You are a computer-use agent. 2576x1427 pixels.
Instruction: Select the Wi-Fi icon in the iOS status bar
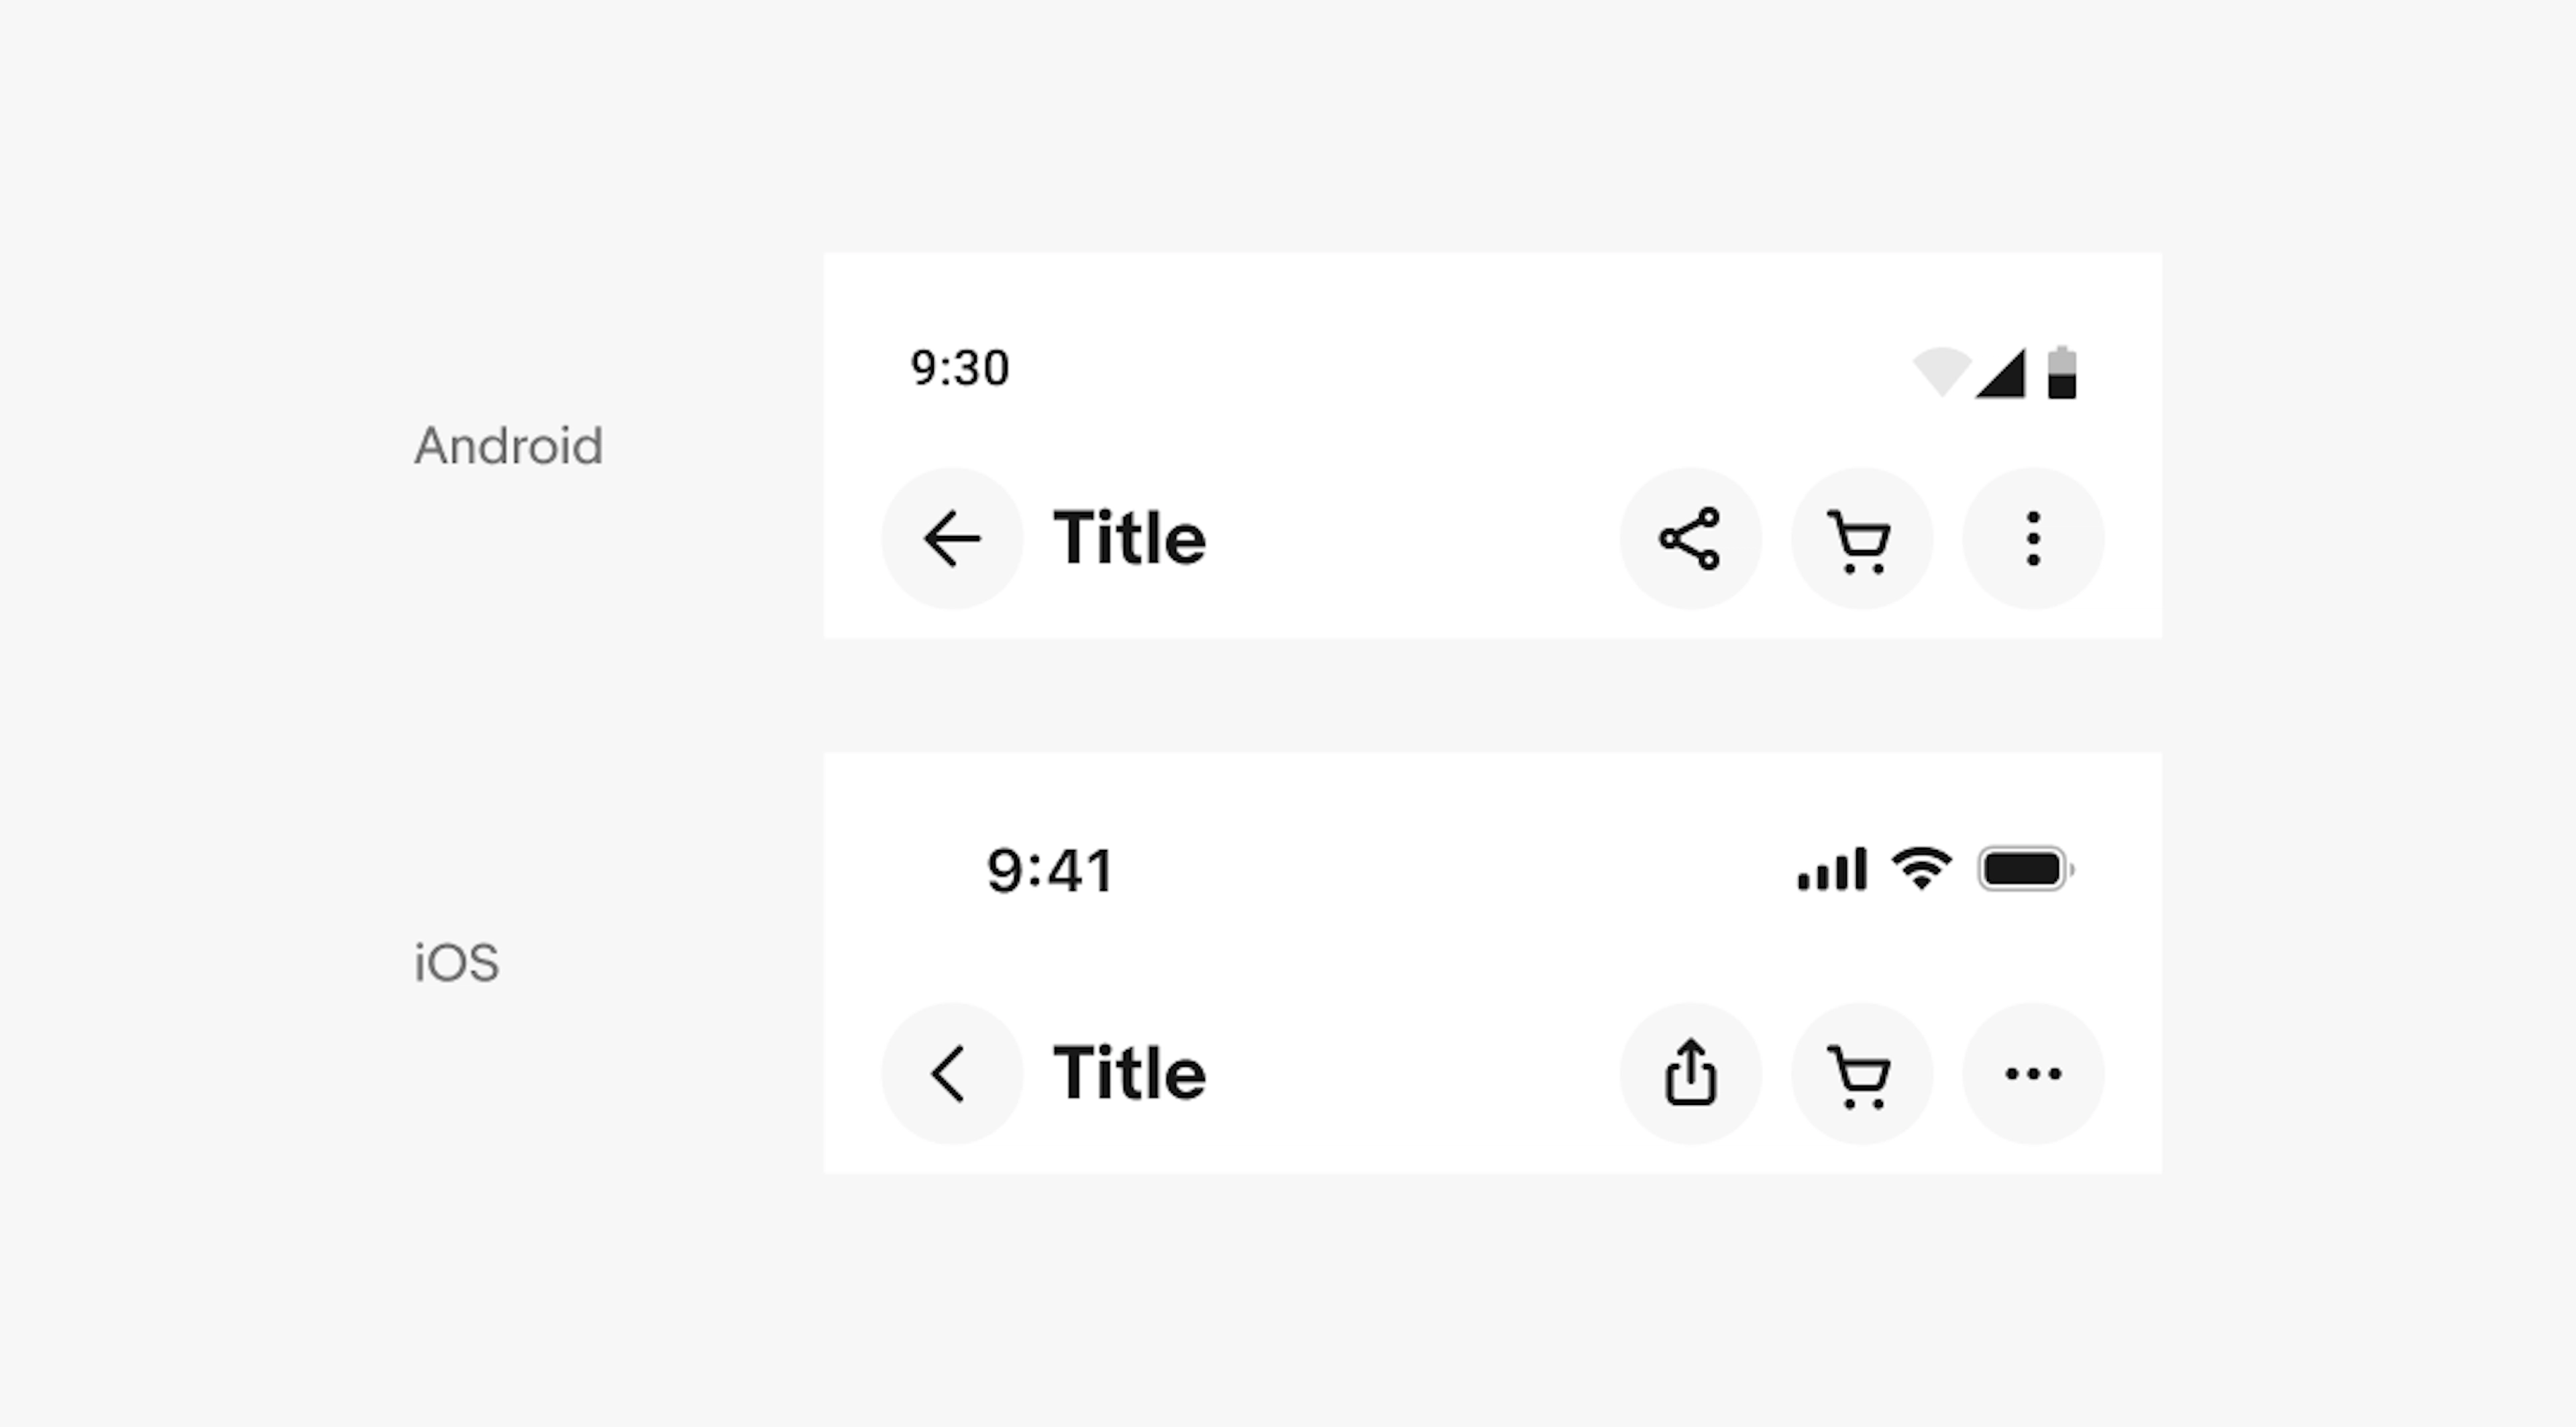coord(1921,868)
